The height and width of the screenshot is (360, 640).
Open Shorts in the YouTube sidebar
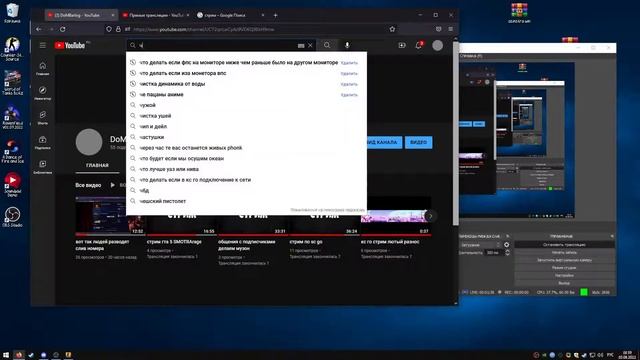42,118
